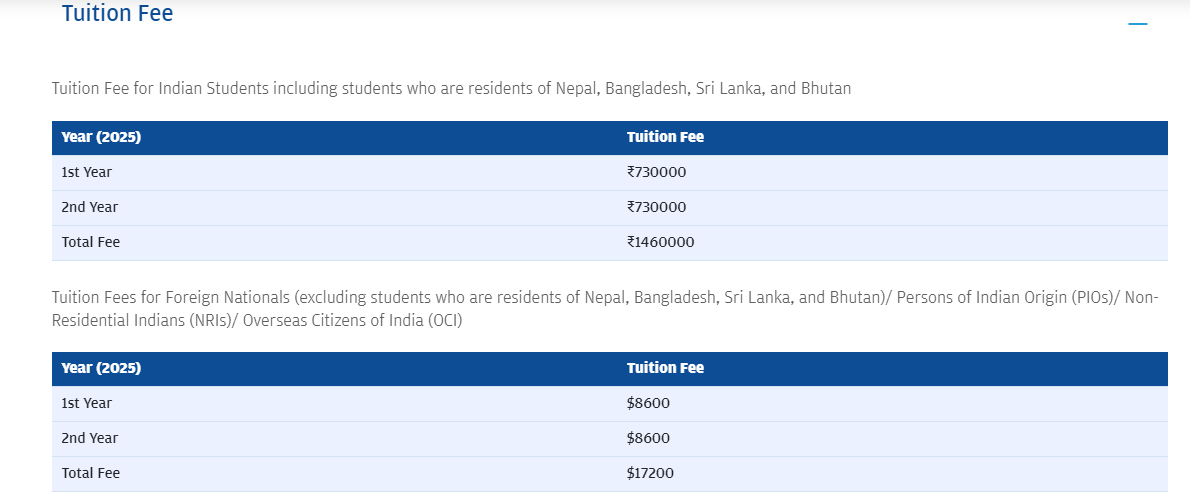Select the $8600 fee for 1st Year
1190x493 pixels.
point(648,403)
